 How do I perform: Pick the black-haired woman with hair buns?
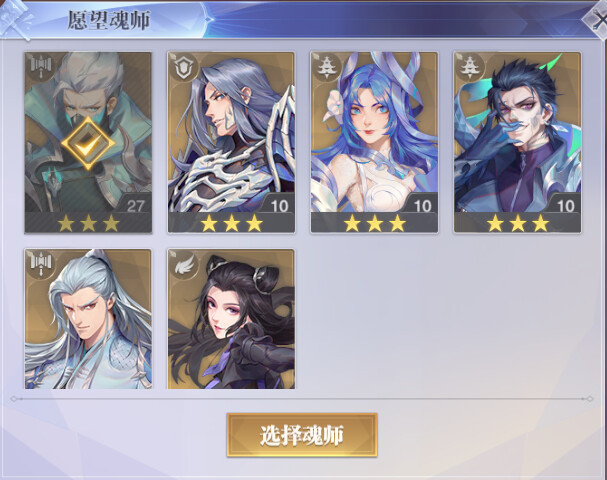click(x=231, y=319)
